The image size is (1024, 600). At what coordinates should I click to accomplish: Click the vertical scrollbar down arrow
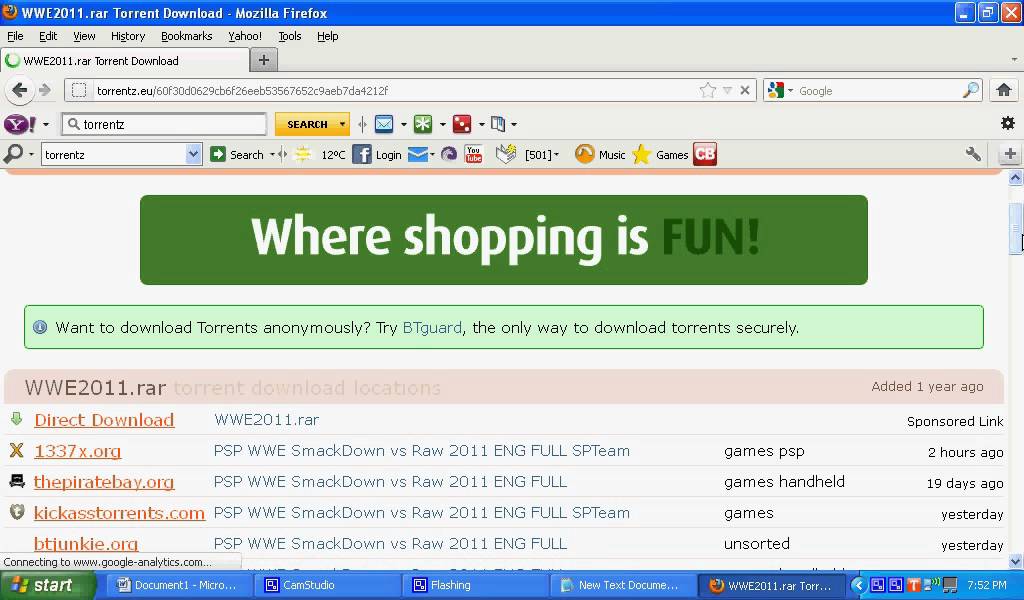(1016, 561)
